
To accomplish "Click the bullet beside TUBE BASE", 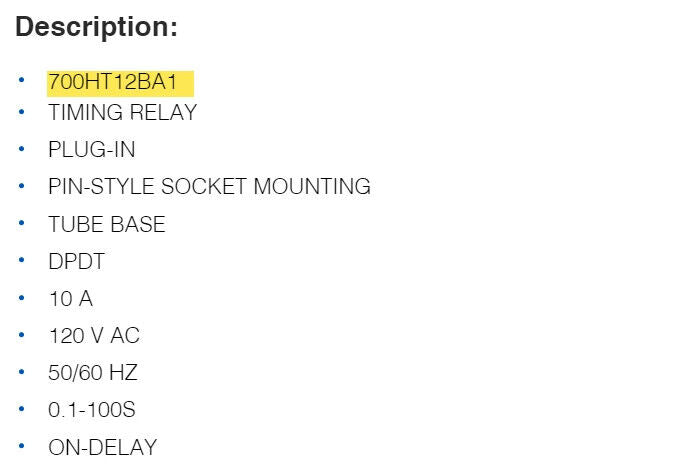I will [x=21, y=223].
